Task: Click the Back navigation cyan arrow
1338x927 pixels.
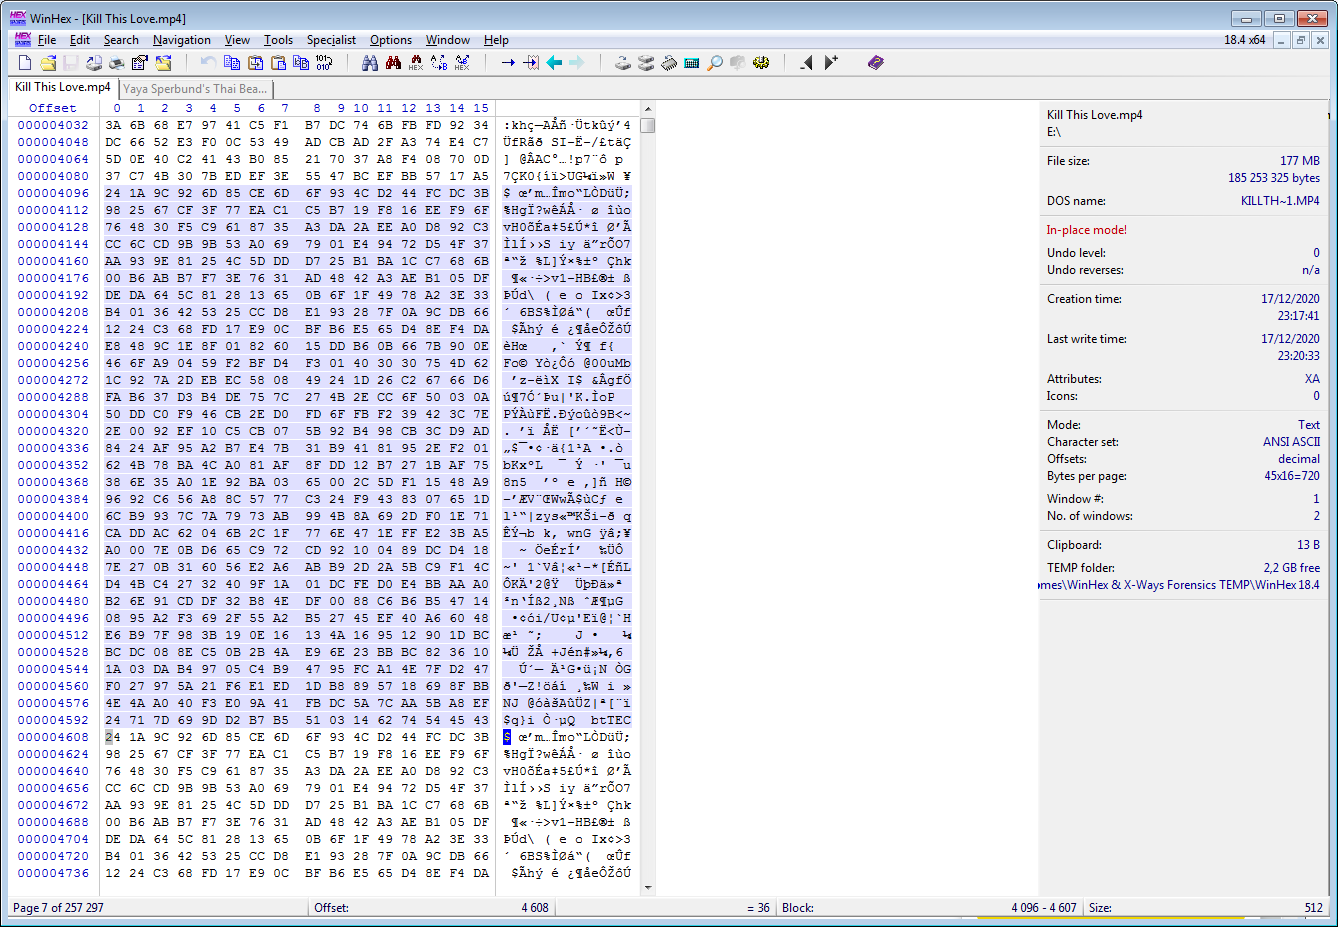Action: coord(554,63)
